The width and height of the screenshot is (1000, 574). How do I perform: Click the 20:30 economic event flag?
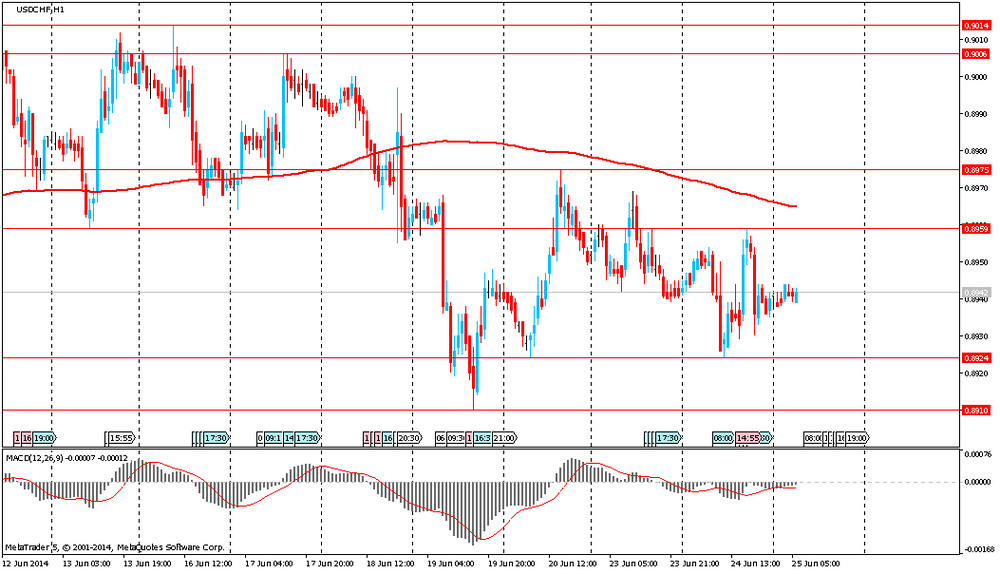point(409,438)
